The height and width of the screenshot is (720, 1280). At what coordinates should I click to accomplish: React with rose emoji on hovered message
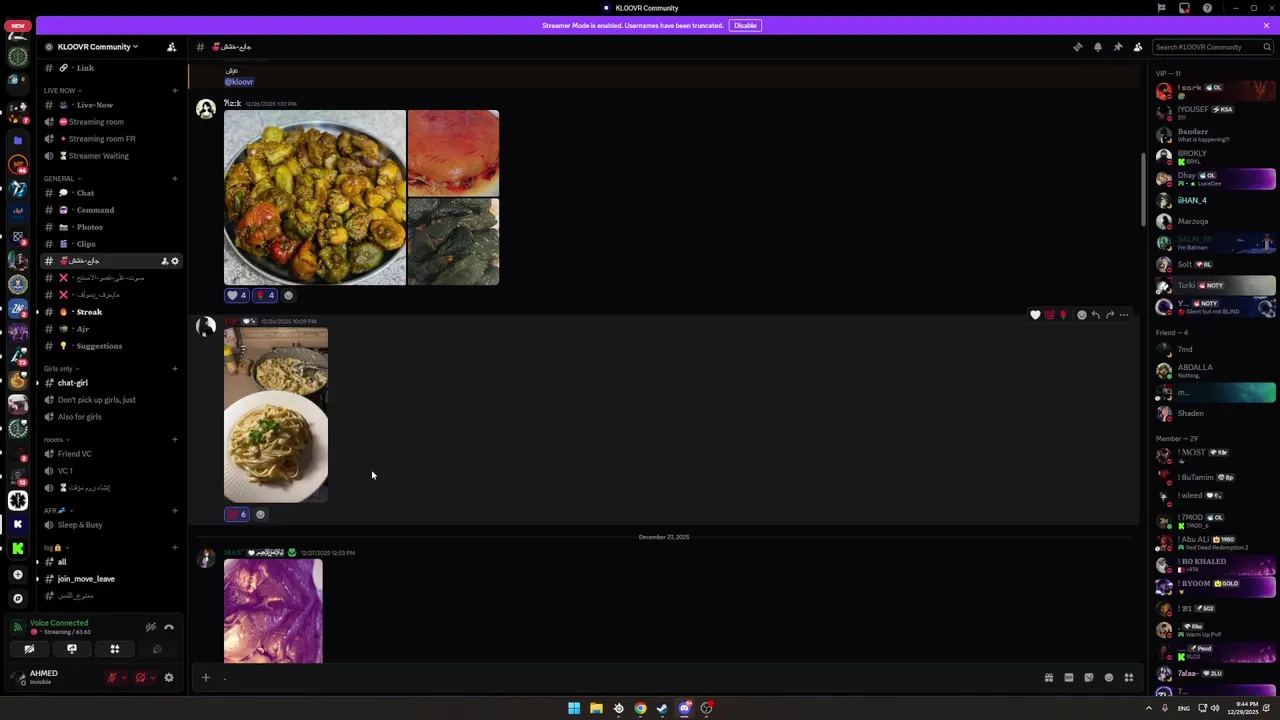1063,315
